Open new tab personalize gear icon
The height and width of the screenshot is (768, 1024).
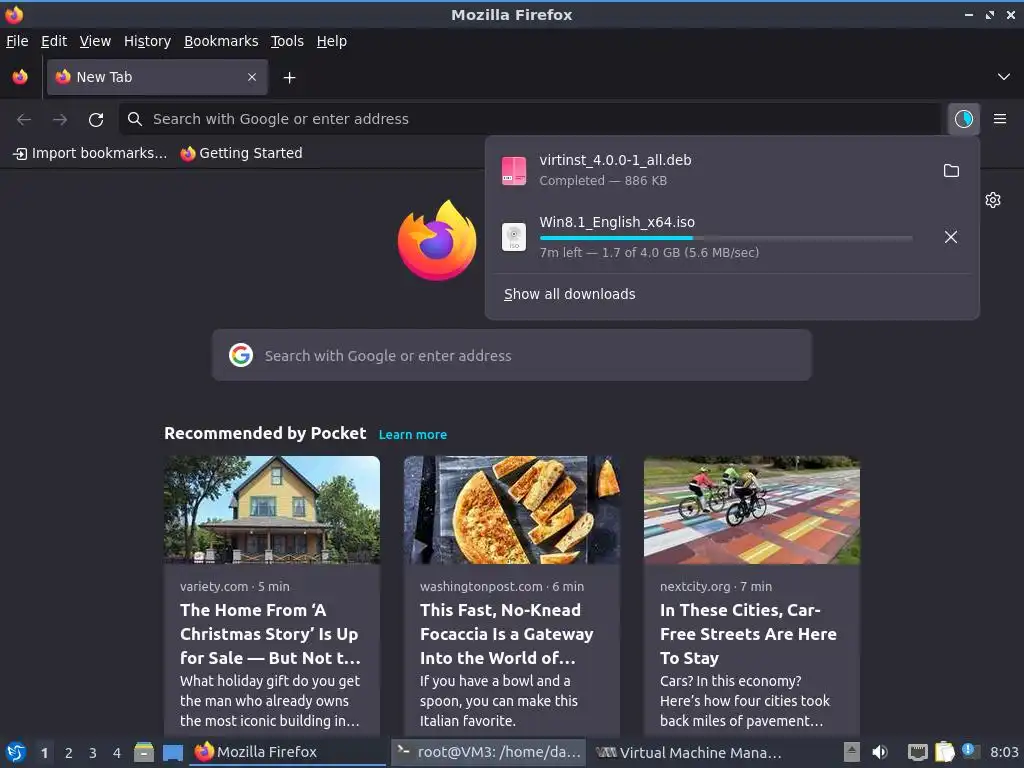993,200
